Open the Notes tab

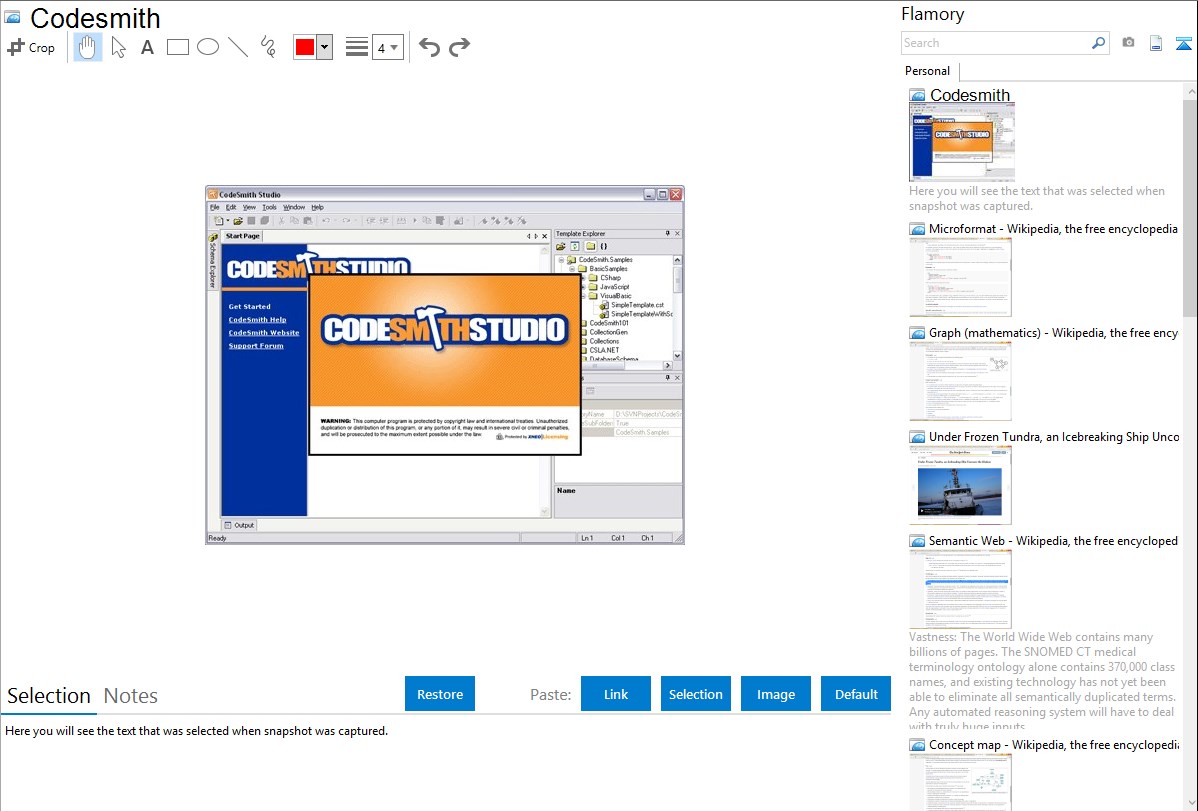tap(131, 696)
